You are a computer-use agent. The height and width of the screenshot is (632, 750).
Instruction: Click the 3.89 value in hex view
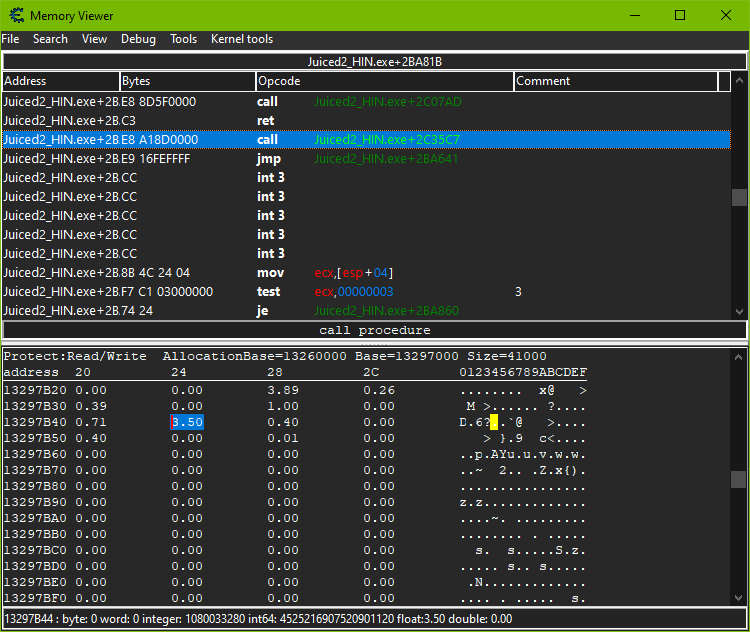click(282, 390)
